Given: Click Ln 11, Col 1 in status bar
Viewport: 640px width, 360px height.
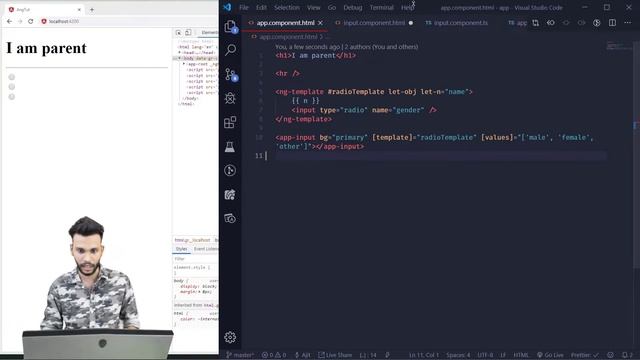Looking at the screenshot, I should click(424, 355).
